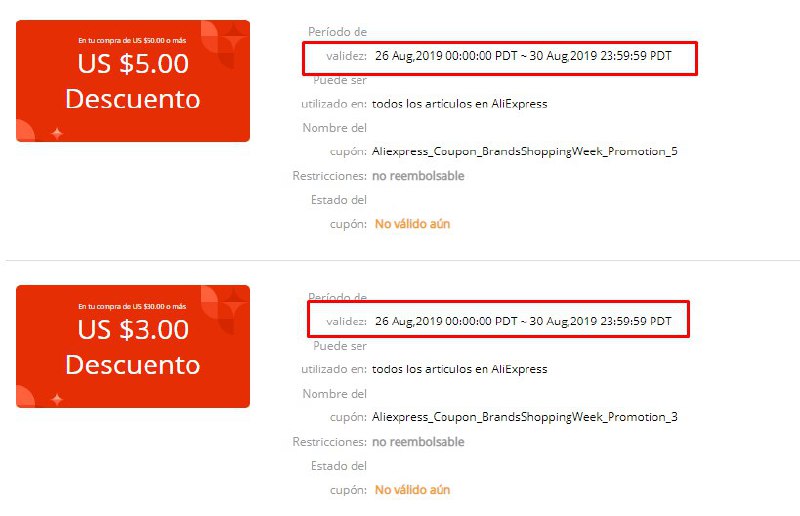Click 'todos los articulos en AliExpress' for first coupon

click(x=459, y=104)
